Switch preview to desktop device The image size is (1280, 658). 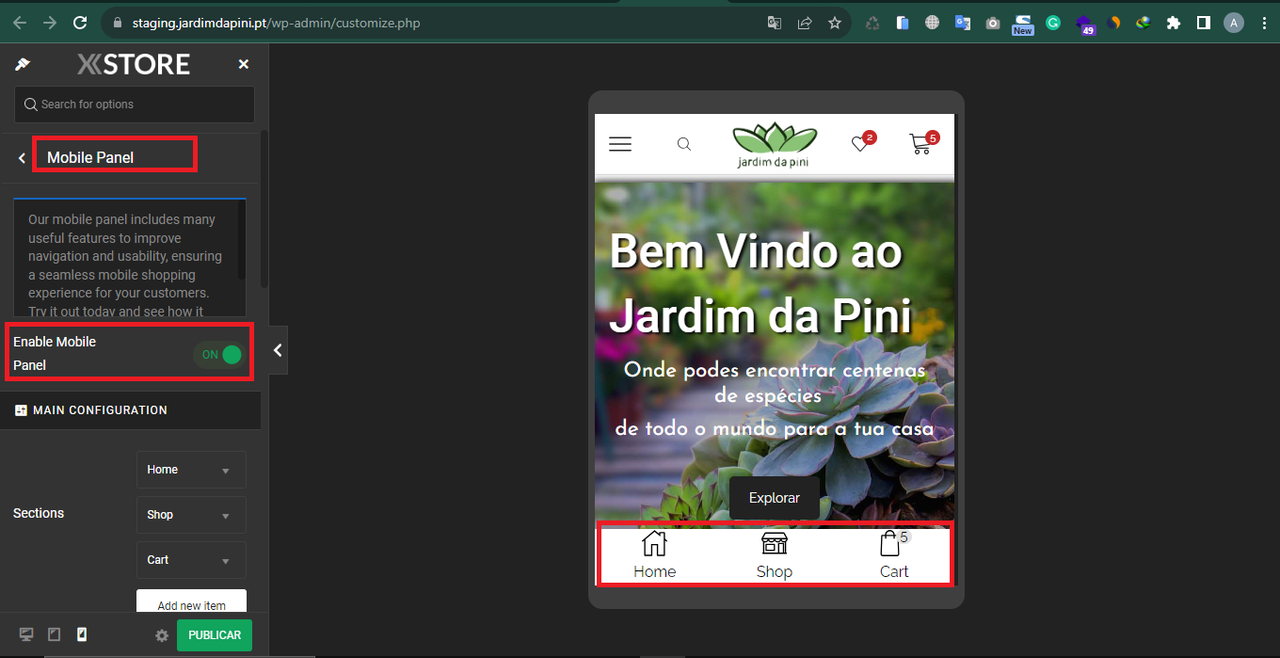pos(27,635)
